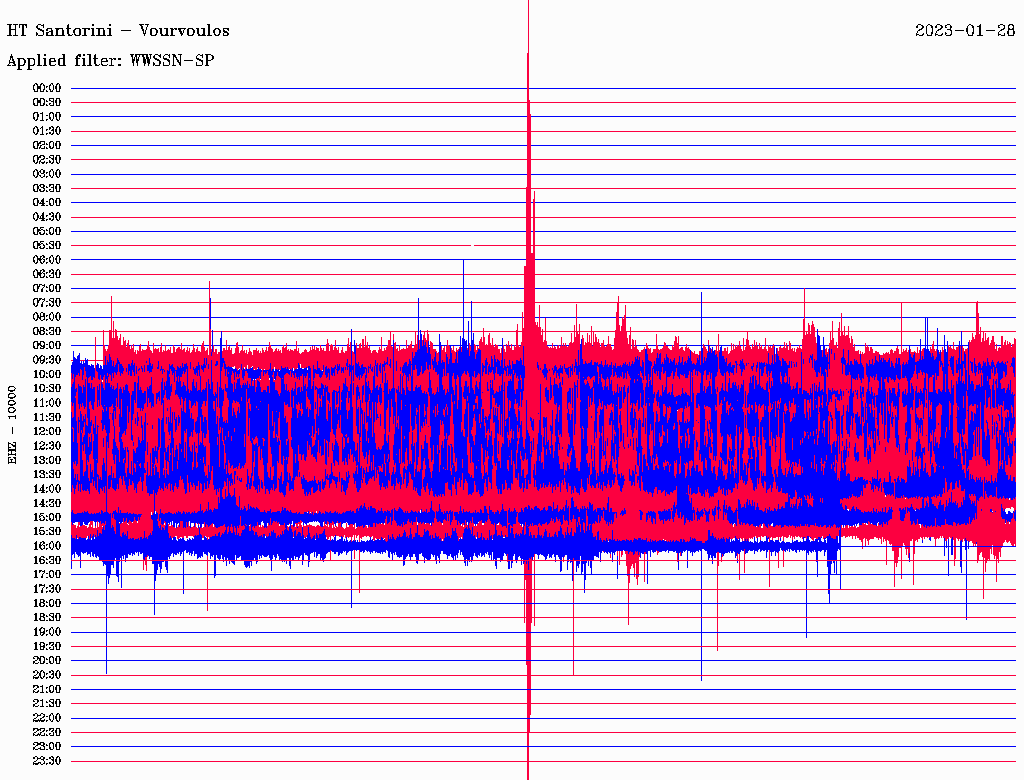Viewport: 1024px width, 780px height.
Task: Click the 12:30 time label
Action: [47, 446]
